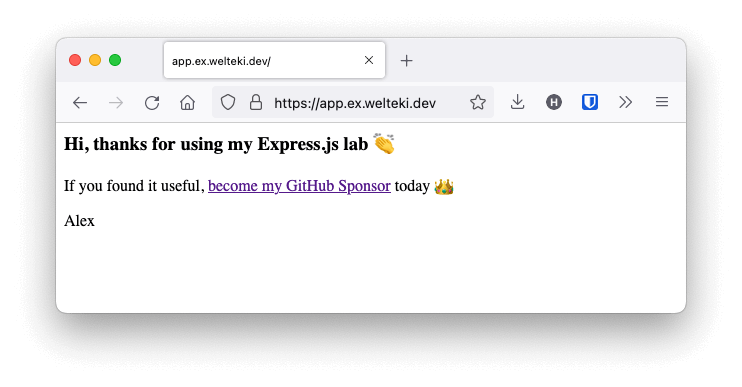Show tracking protection shield info

[x=228, y=102]
